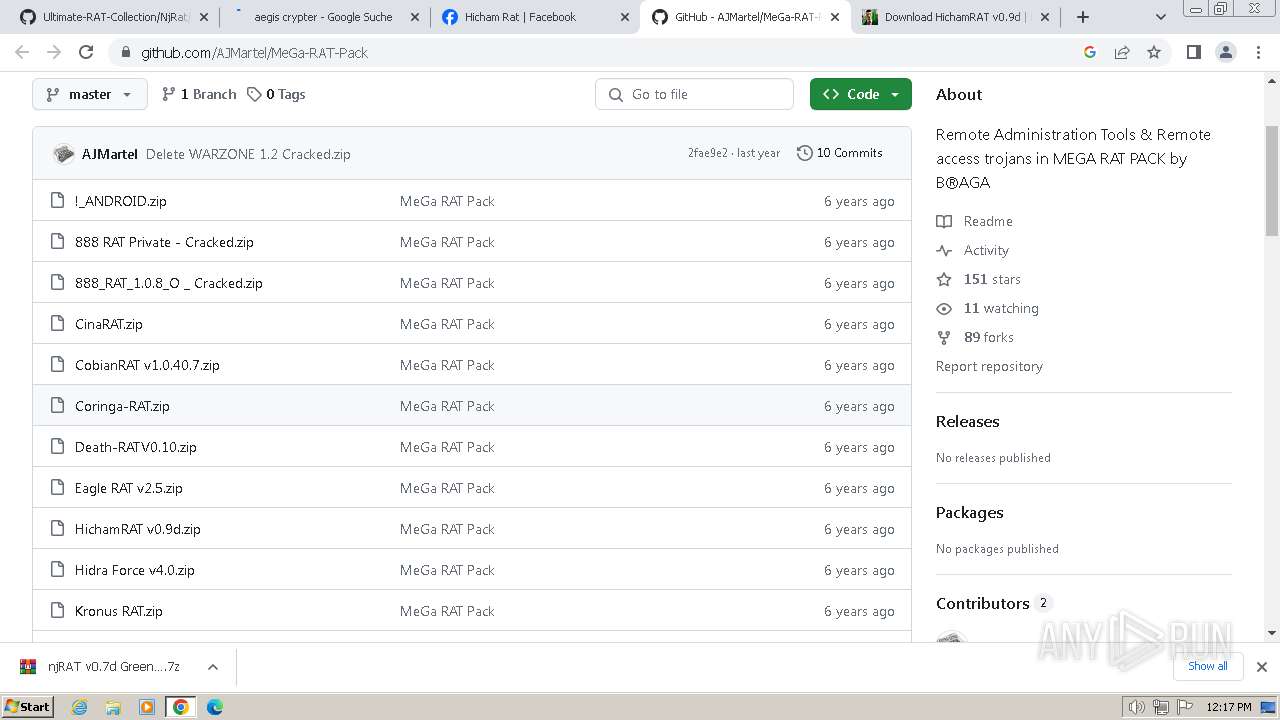Open the browser side panel icon
The width and height of the screenshot is (1280, 720).
(x=1193, y=52)
